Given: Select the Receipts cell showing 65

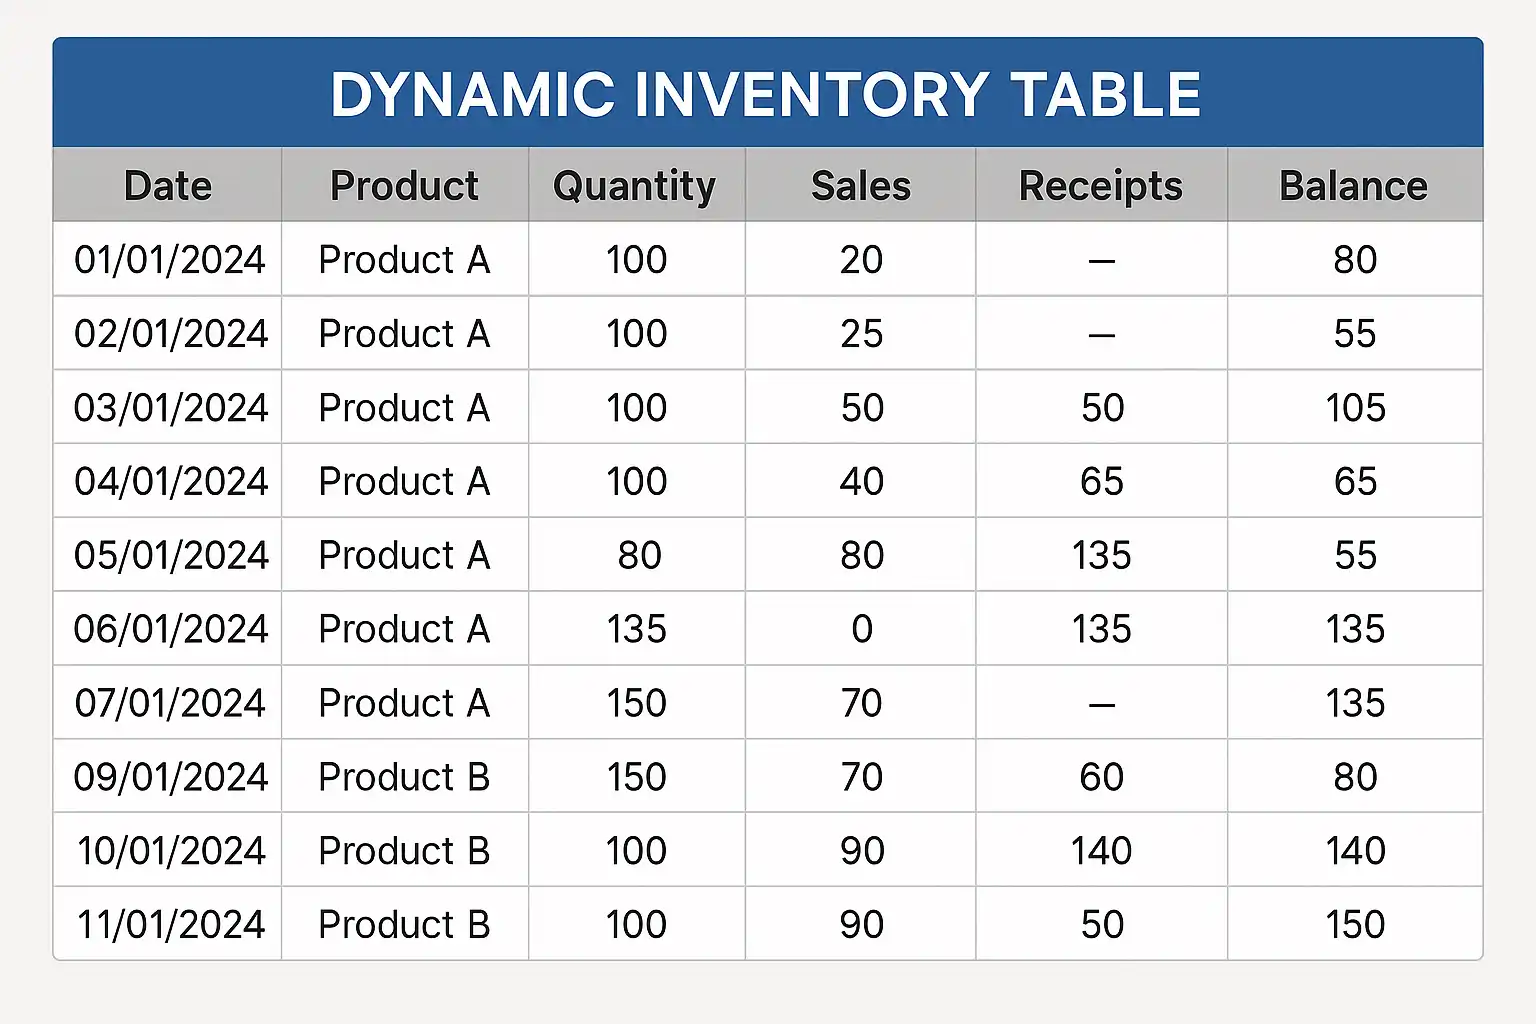Looking at the screenshot, I should pyautogui.click(x=1101, y=482).
